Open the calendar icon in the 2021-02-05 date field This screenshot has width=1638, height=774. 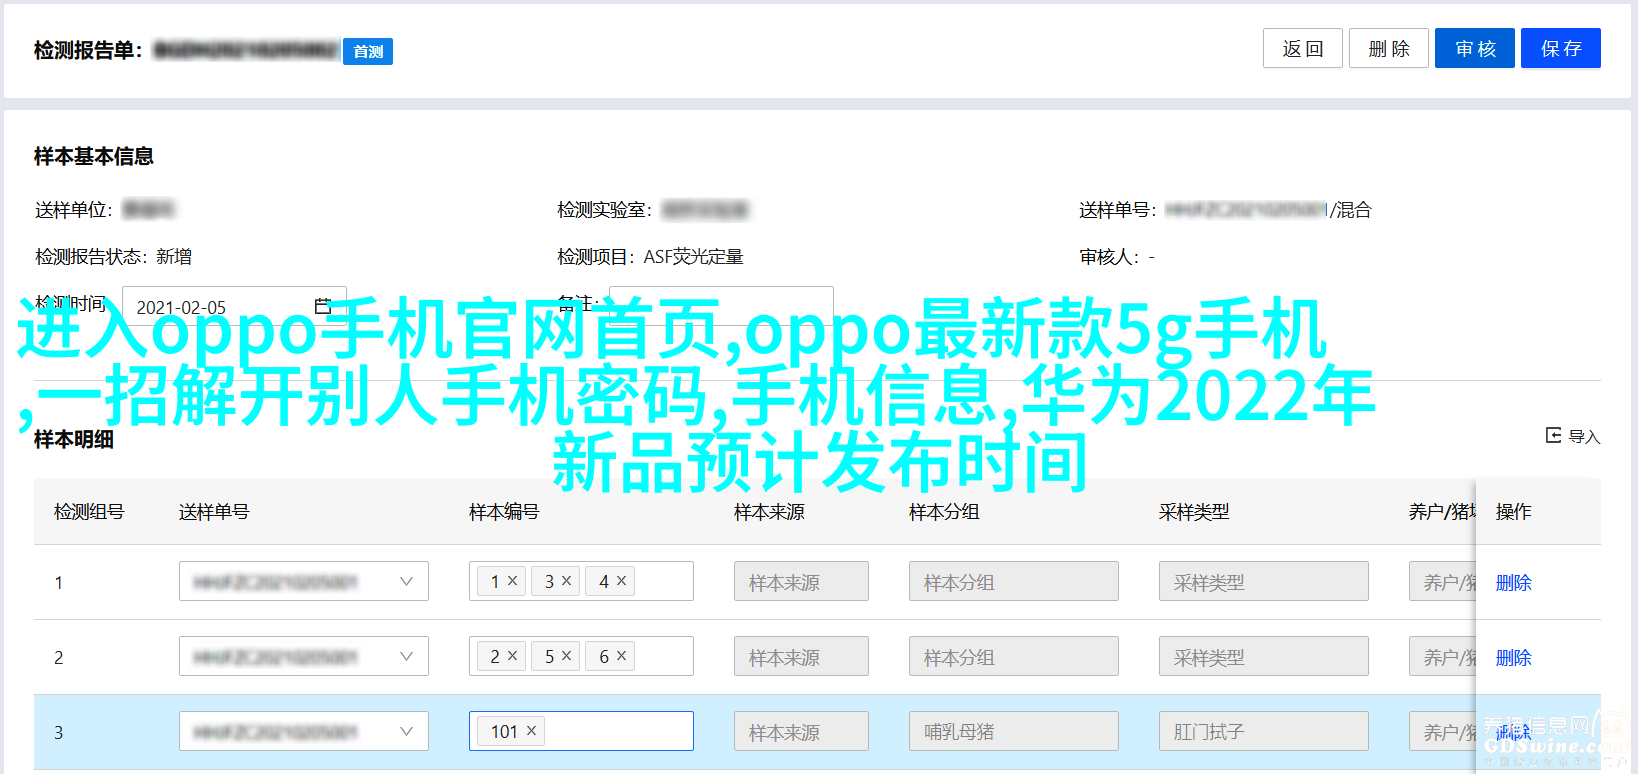point(323,306)
